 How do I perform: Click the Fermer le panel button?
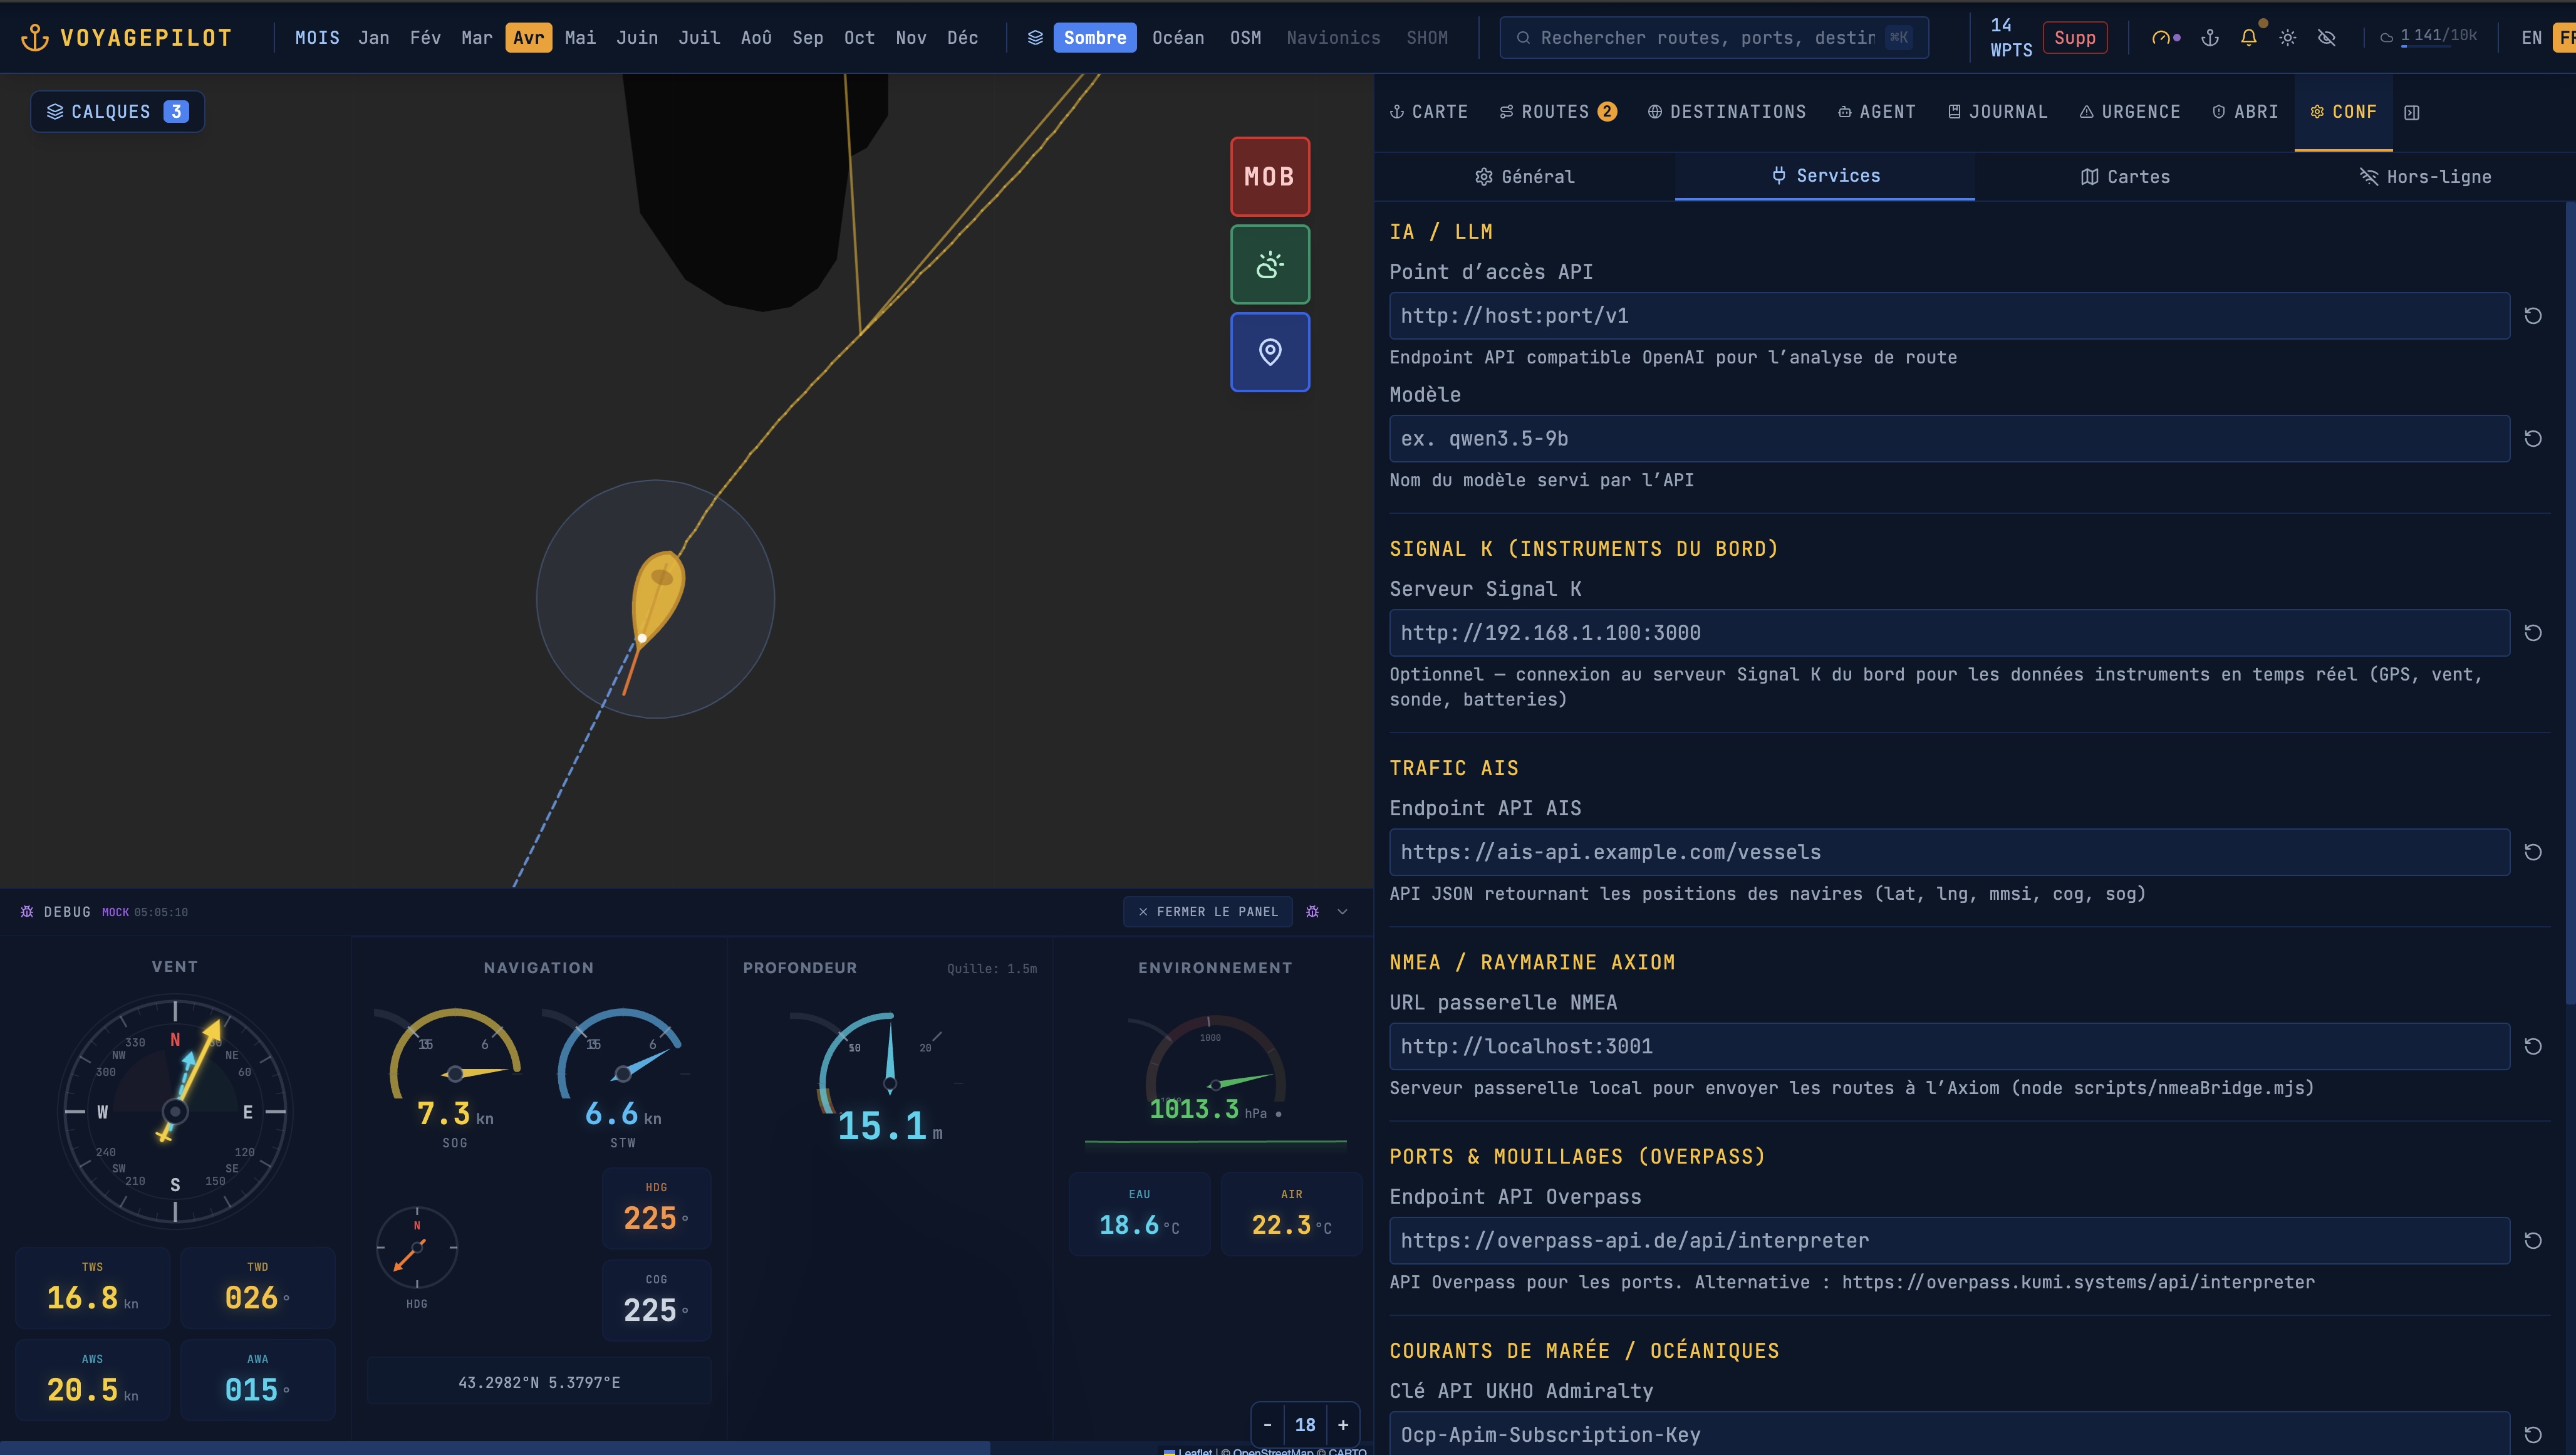point(1207,911)
